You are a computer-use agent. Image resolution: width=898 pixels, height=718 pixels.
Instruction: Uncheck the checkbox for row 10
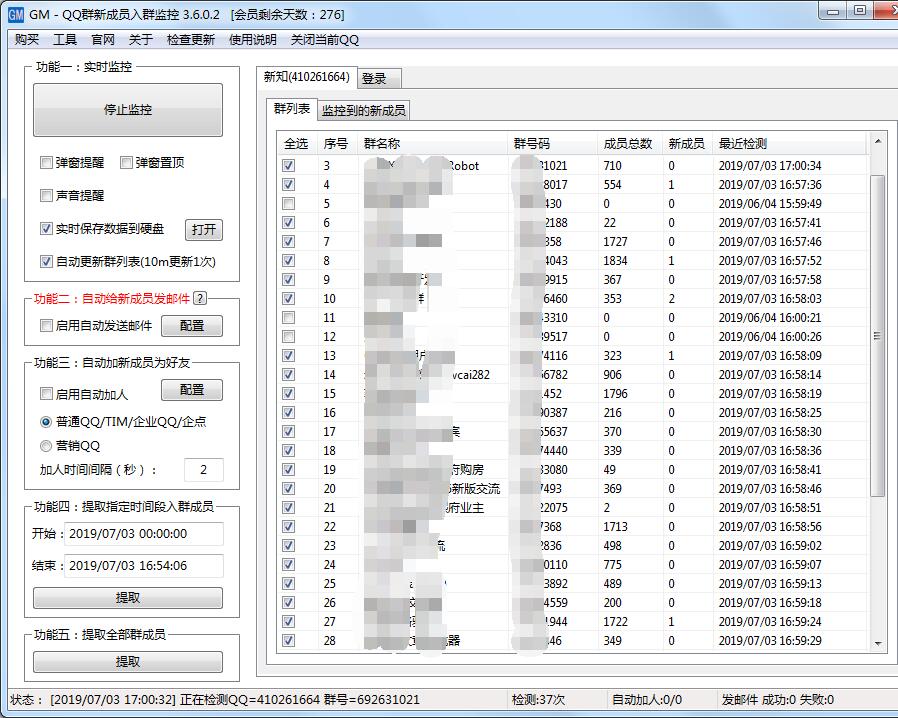pyautogui.click(x=289, y=298)
